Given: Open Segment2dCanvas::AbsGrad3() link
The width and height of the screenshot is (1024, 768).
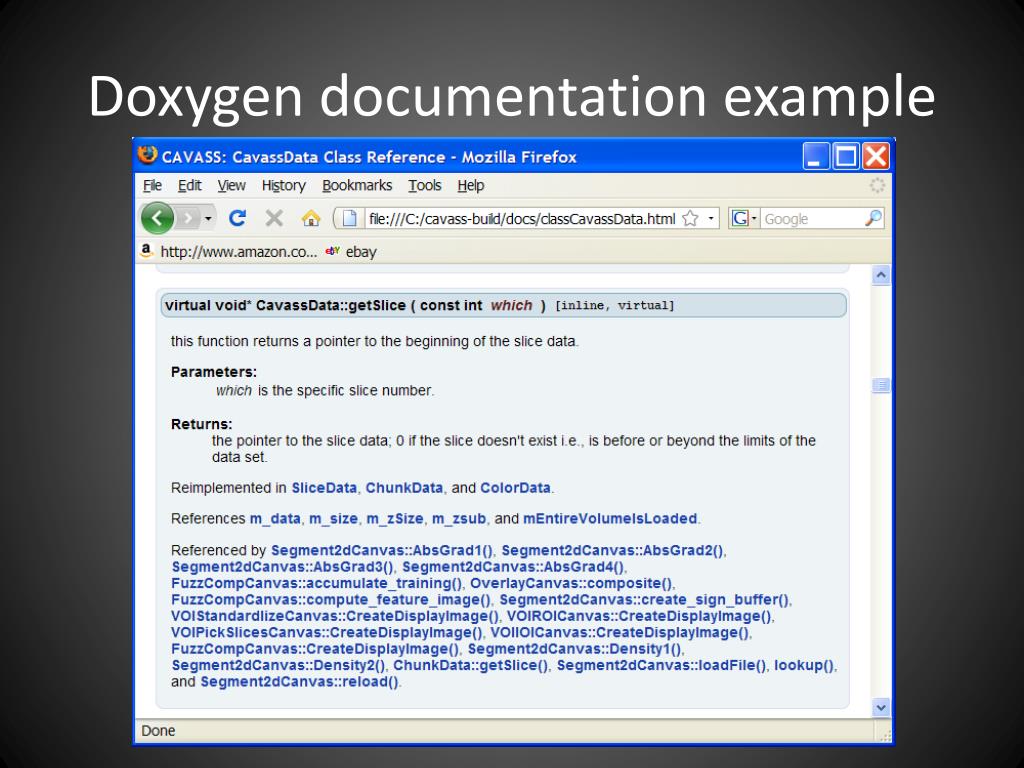Looking at the screenshot, I should (x=283, y=567).
